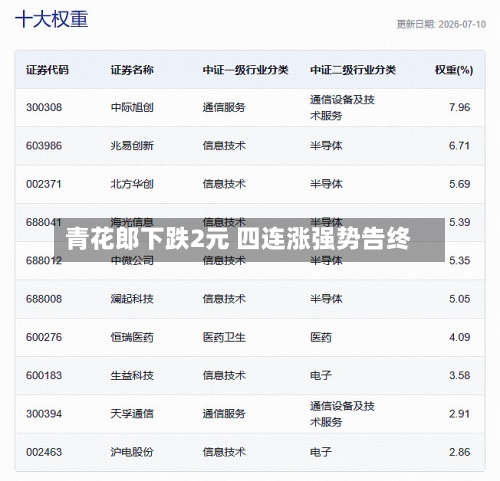This screenshot has height=481, width=500.
Task: Click the 十大权重 heading
Action: pyautogui.click(x=52, y=19)
